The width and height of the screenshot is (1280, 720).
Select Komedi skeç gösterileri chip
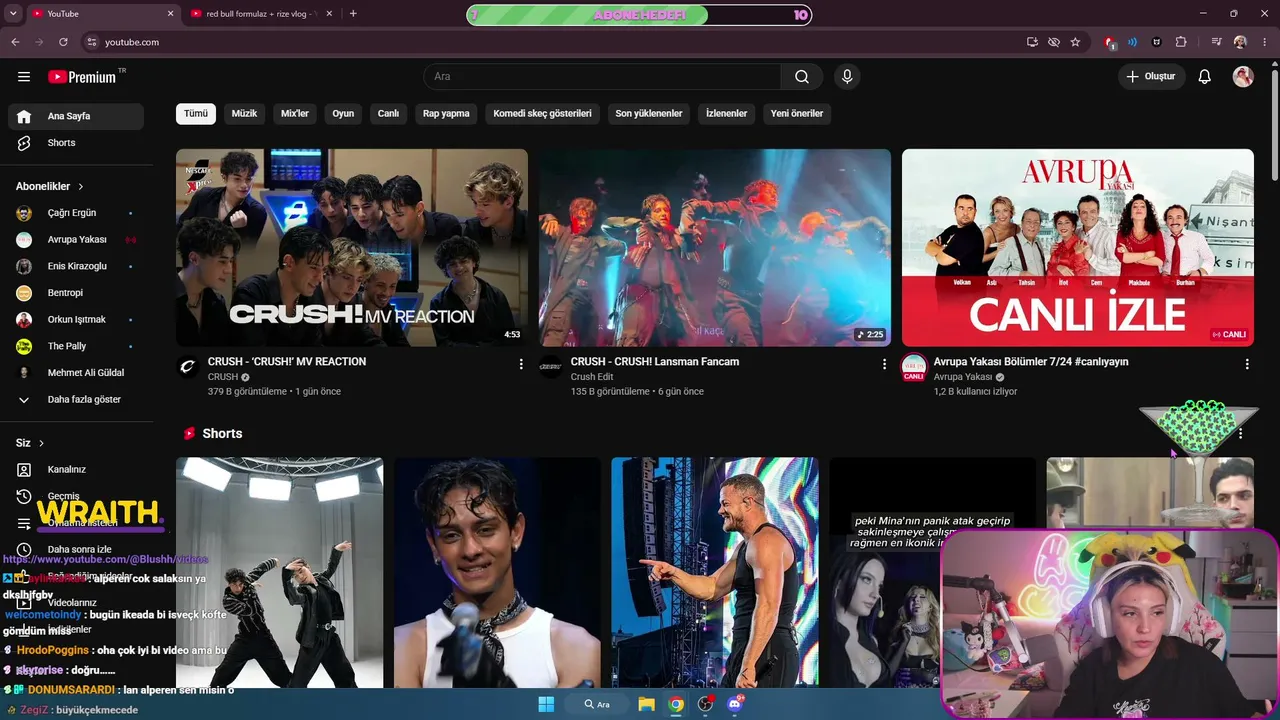[542, 114]
